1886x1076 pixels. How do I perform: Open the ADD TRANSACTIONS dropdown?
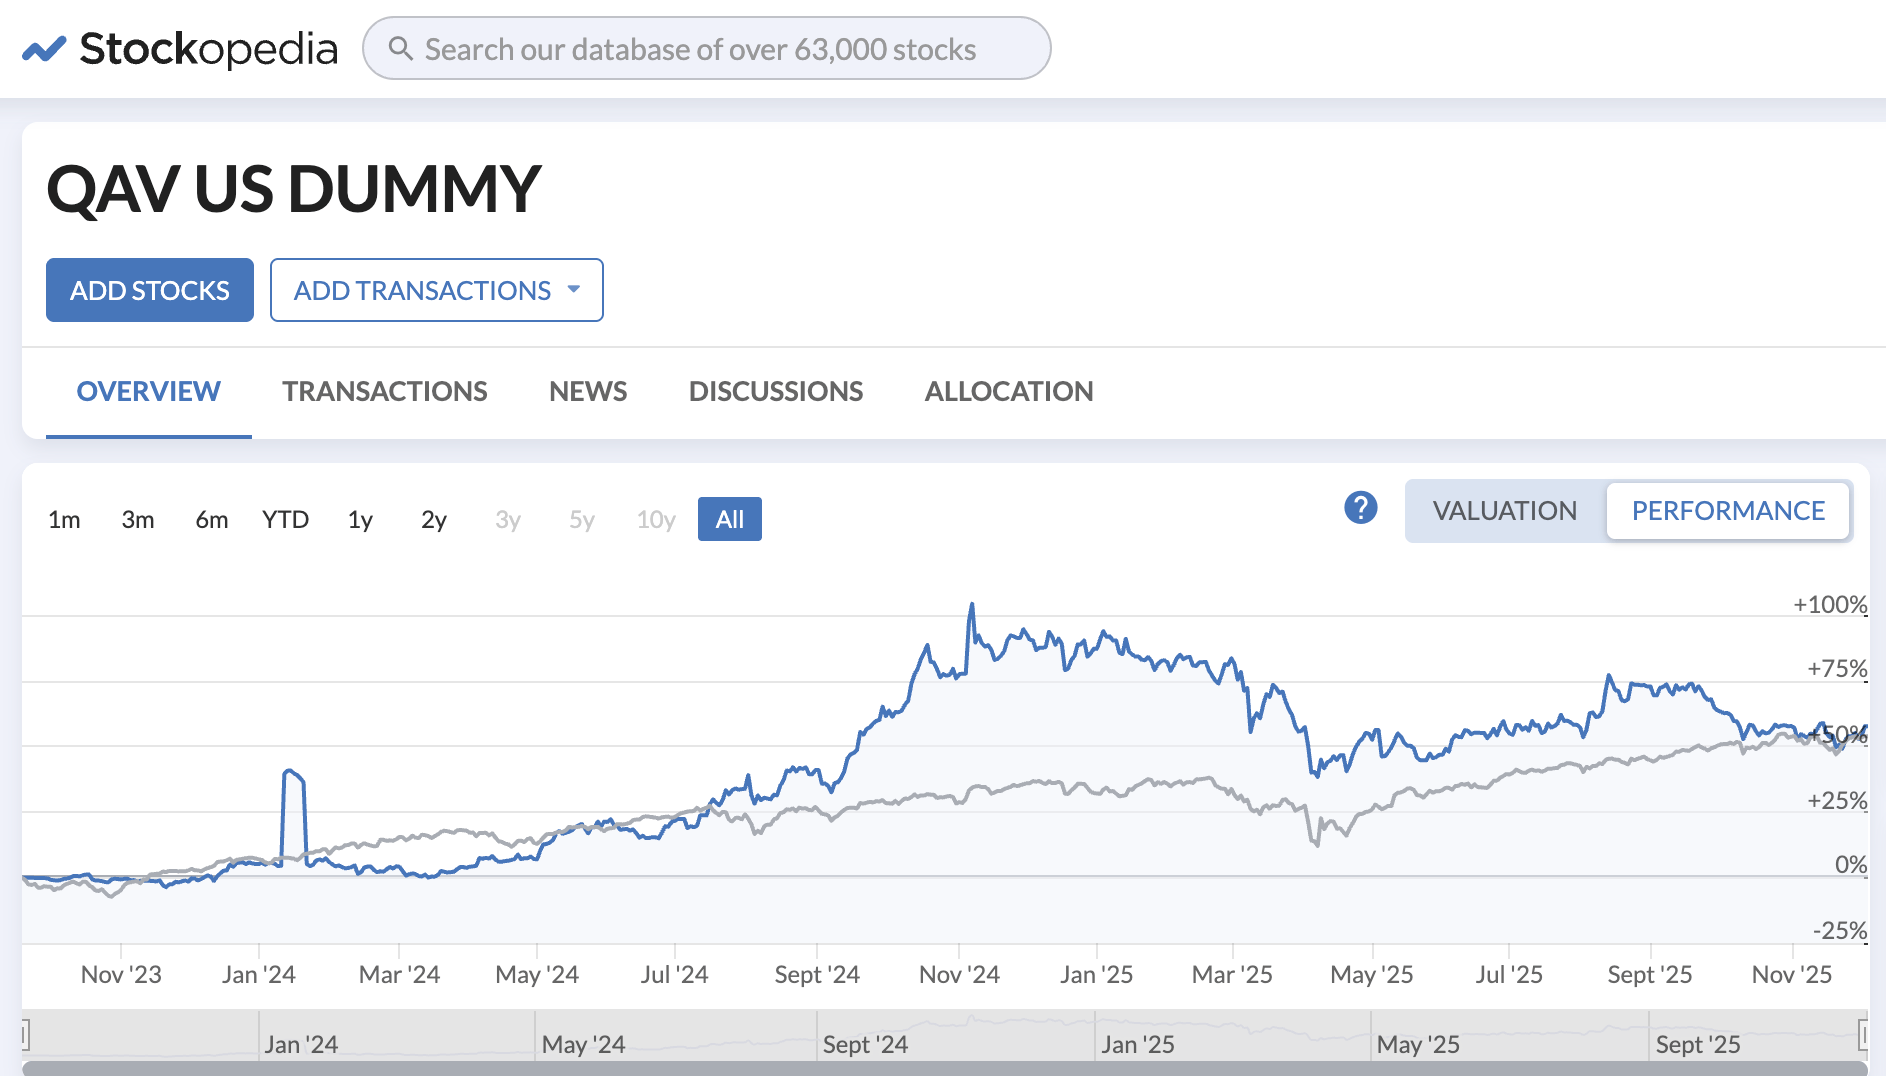pyautogui.click(x=436, y=290)
